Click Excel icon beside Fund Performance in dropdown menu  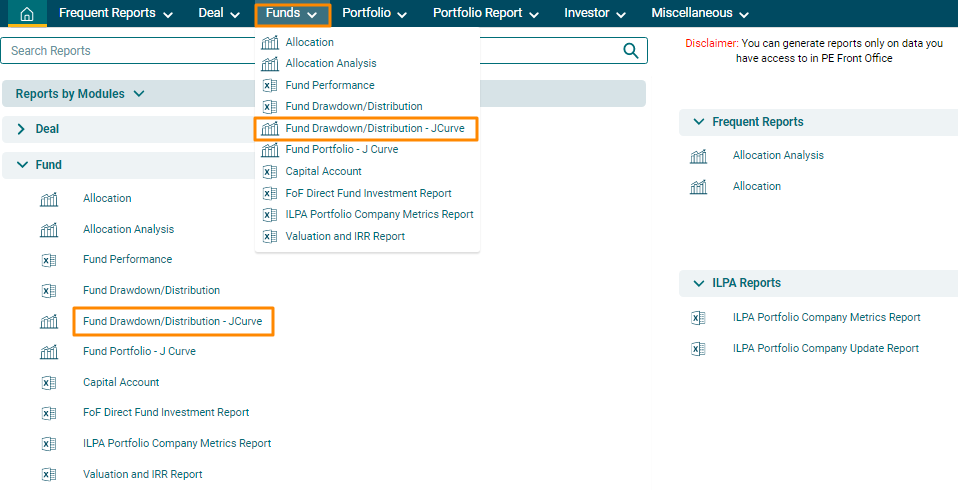click(x=269, y=86)
